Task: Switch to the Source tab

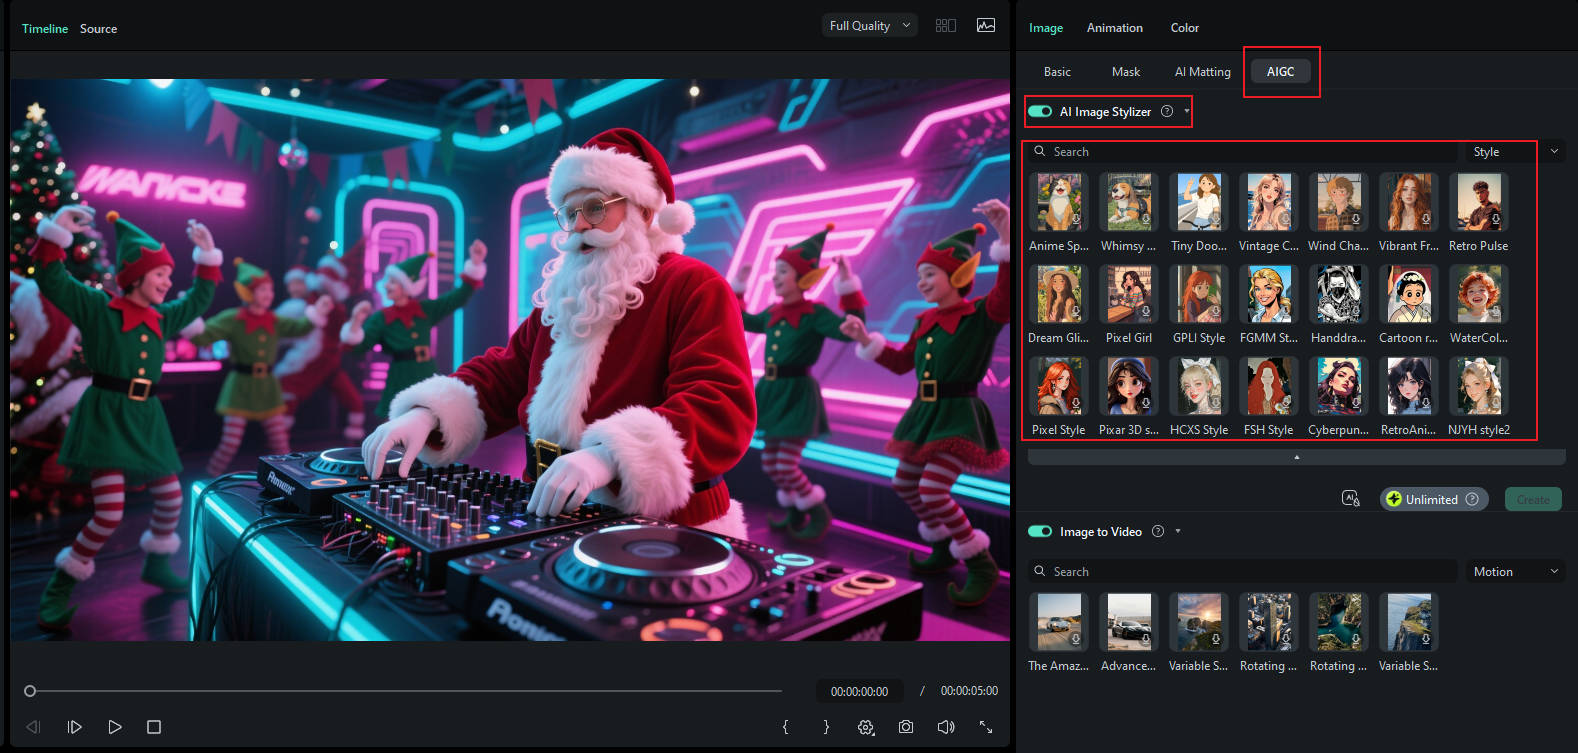Action: 99,29
